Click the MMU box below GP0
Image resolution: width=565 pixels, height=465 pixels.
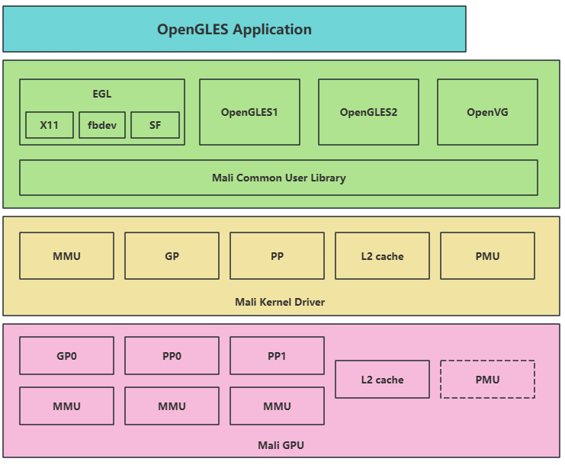67,406
